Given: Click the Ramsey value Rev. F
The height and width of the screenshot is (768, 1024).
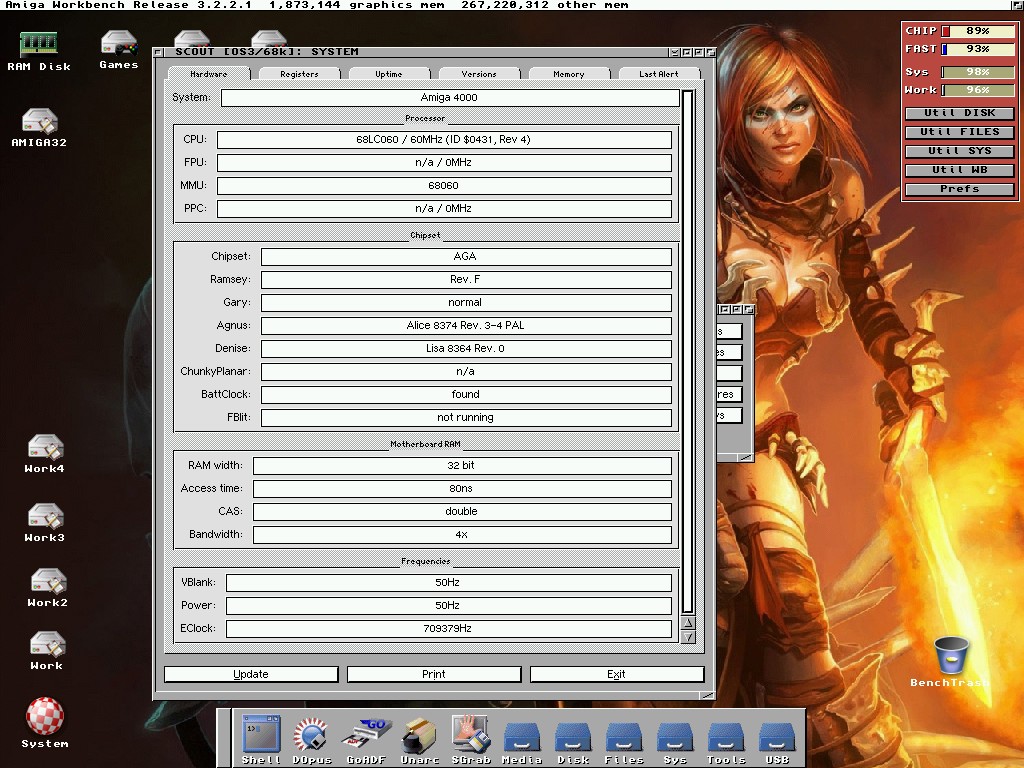Looking at the screenshot, I should [466, 280].
